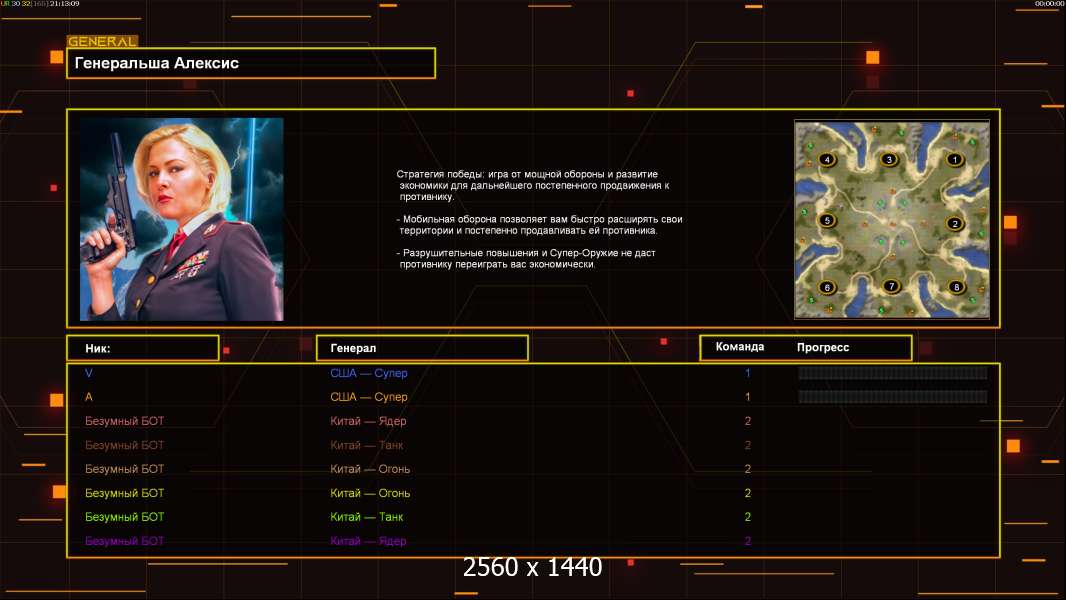Select start position 5 on the map
Image resolution: width=1066 pixels, height=600 pixels.
(827, 220)
